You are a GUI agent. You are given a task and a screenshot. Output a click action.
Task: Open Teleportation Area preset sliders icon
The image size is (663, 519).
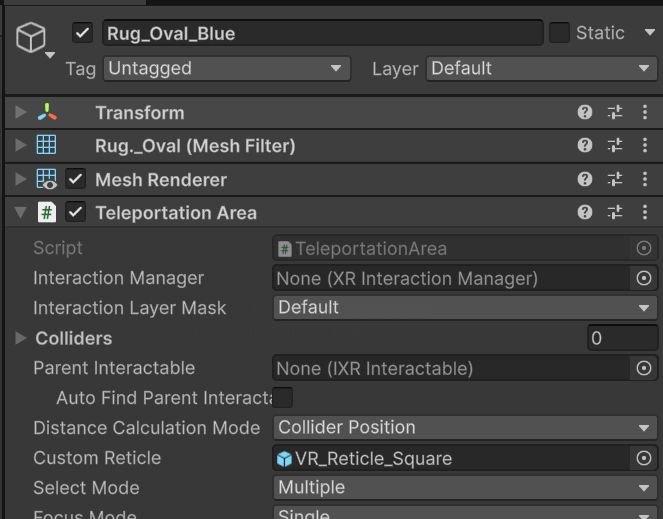pyautogui.click(x=615, y=213)
